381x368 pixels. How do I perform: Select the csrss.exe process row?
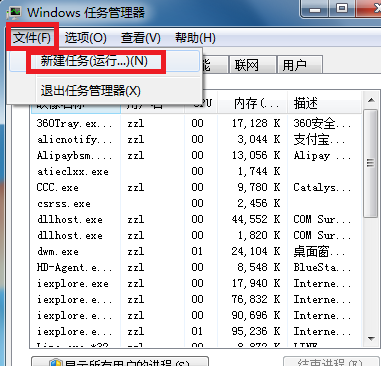coord(196,203)
